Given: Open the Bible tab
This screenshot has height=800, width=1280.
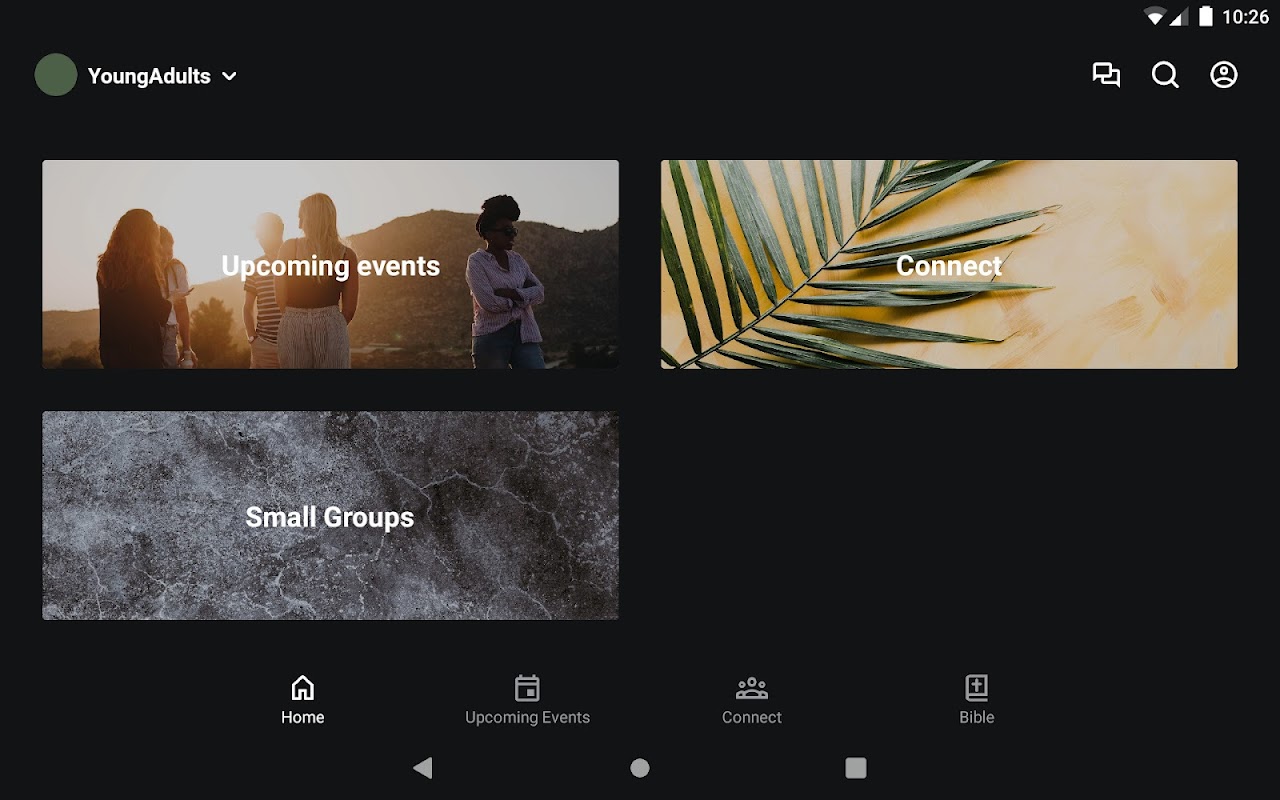Looking at the screenshot, I should [x=977, y=700].
